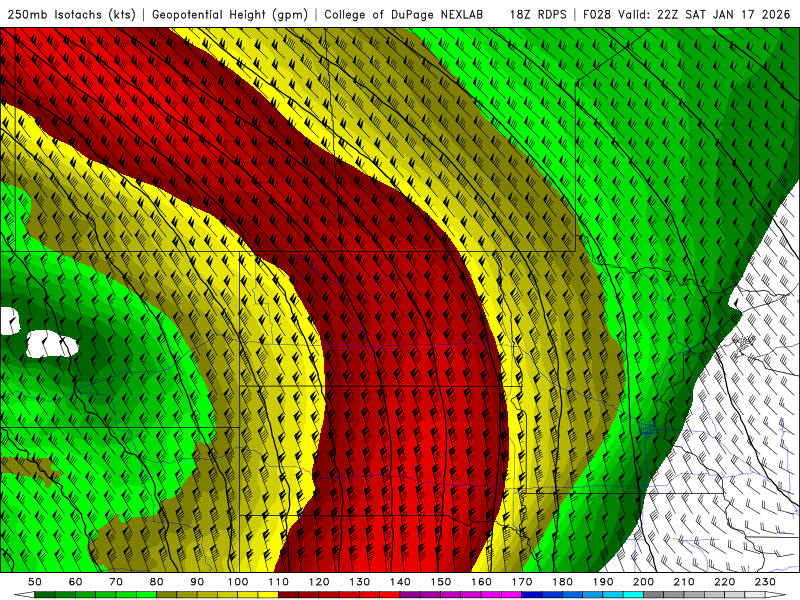Click the 'Geopotential Height (gpm)' header text
Viewport: 800px width, 600px height.
(x=230, y=14)
